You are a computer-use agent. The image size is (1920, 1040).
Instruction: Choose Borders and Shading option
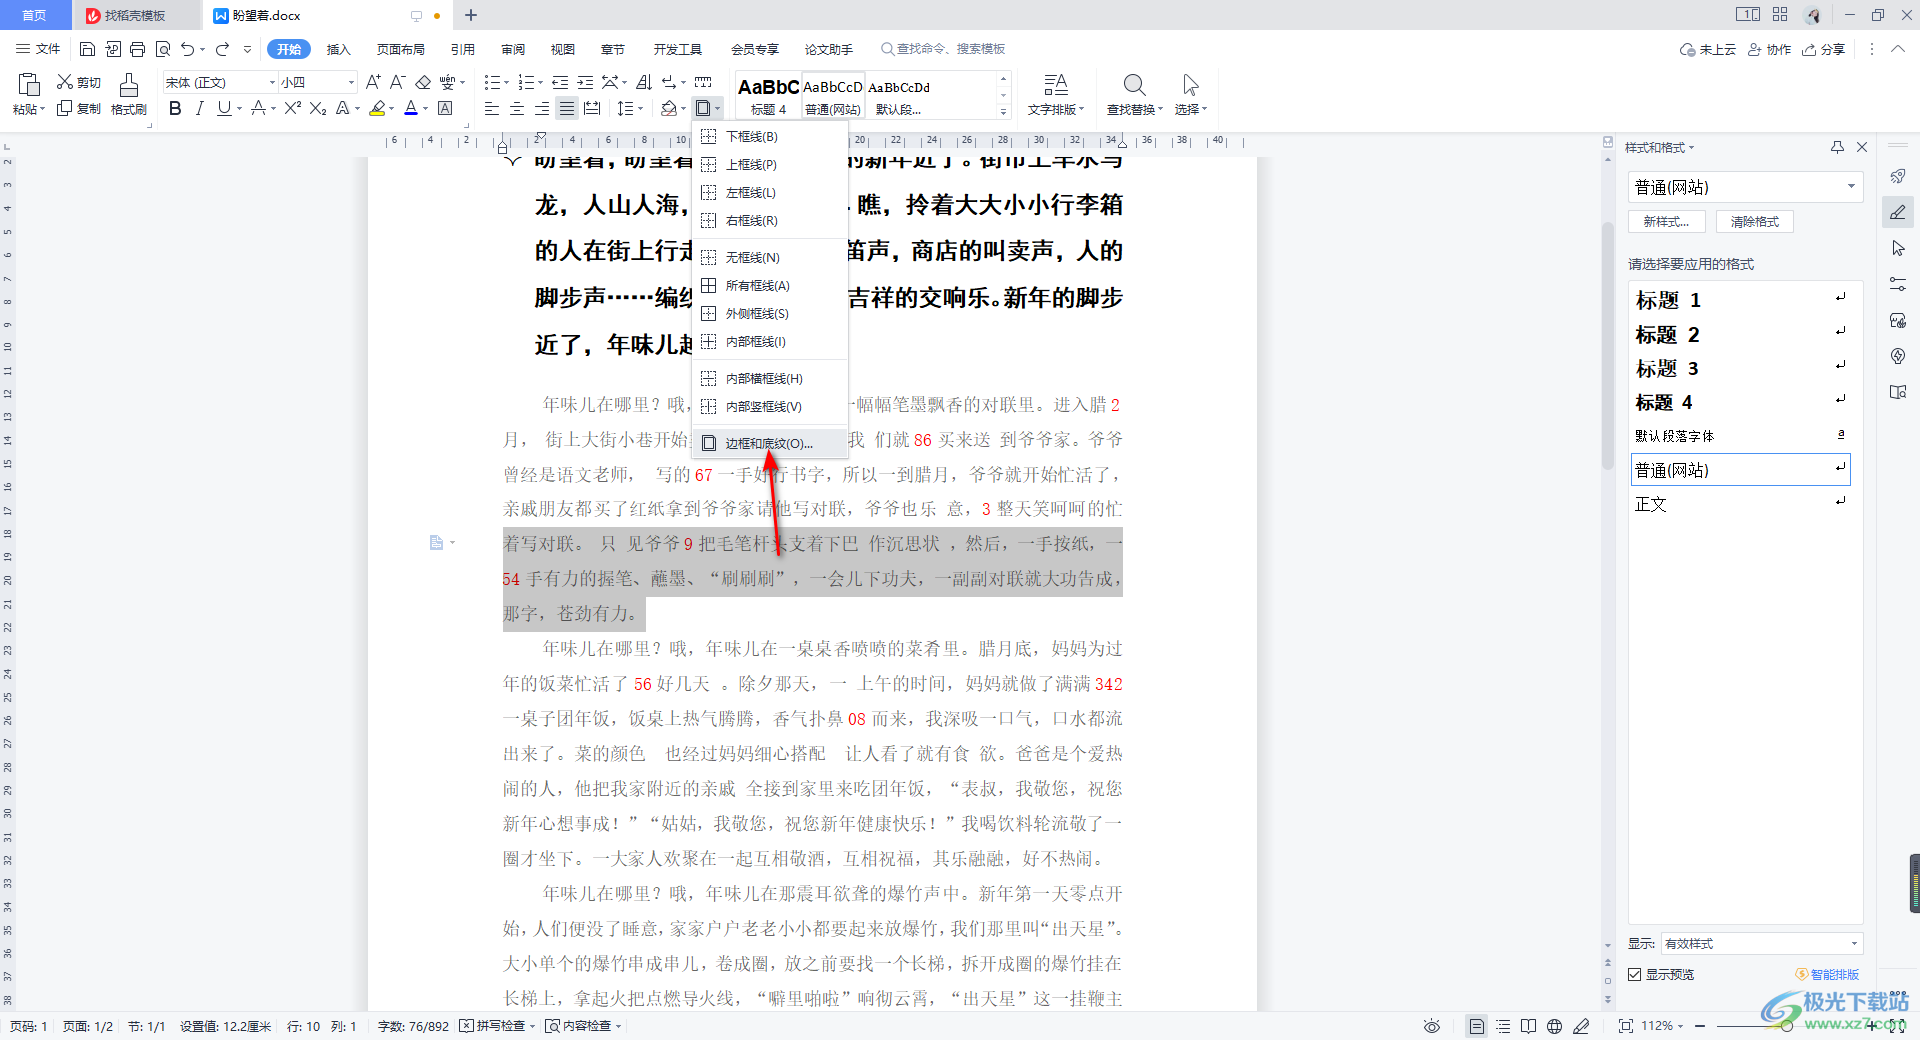(x=770, y=443)
